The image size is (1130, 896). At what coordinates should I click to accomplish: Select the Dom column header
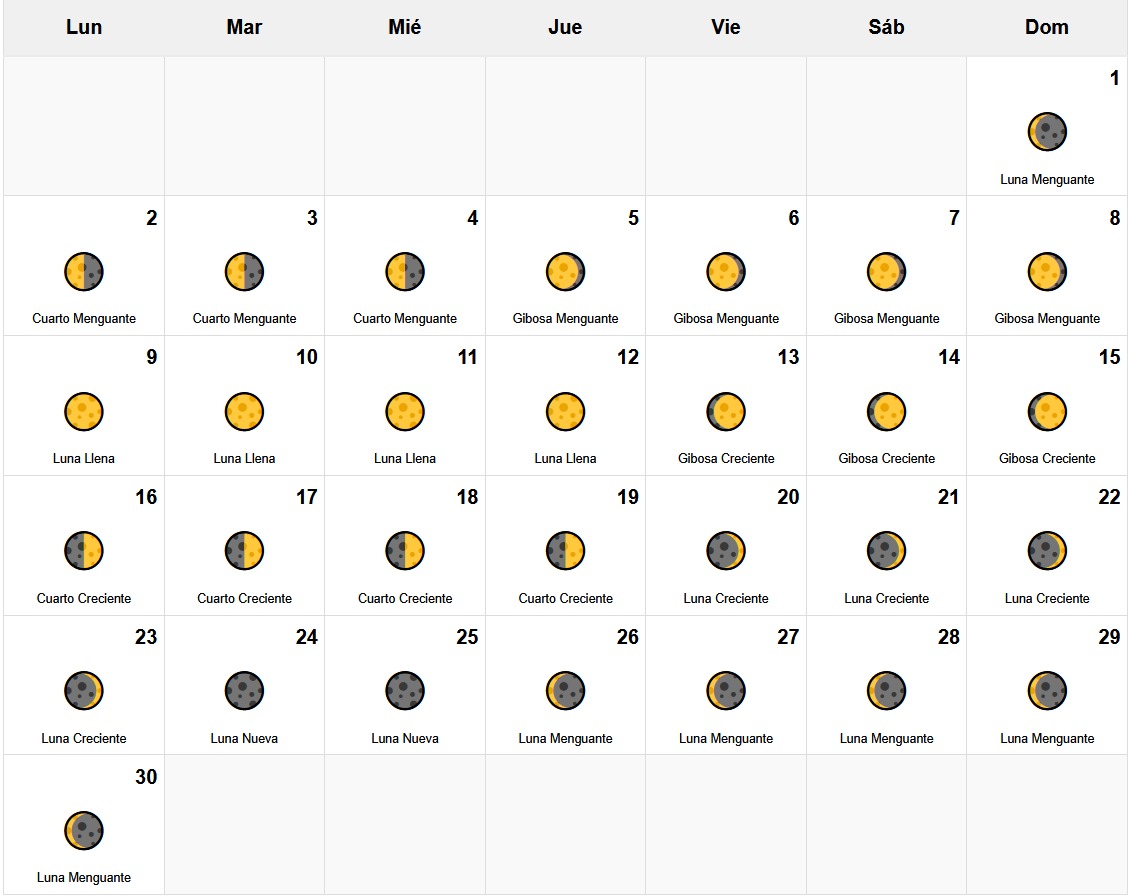click(x=1047, y=27)
